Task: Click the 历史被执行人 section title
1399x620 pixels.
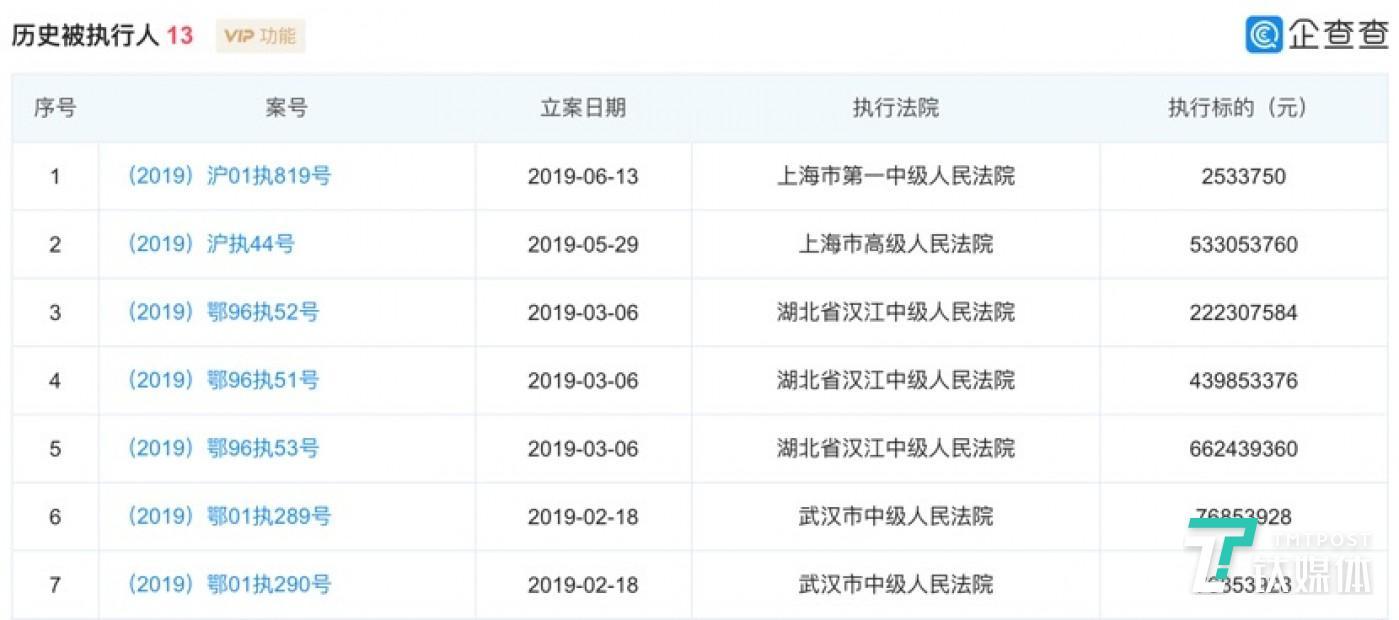Action: (x=85, y=36)
